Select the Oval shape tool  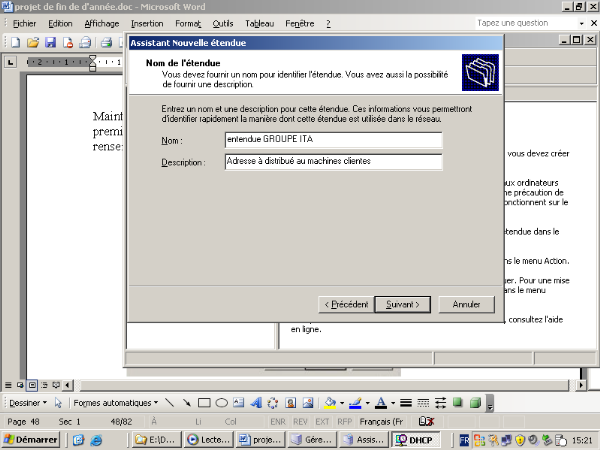pos(222,403)
